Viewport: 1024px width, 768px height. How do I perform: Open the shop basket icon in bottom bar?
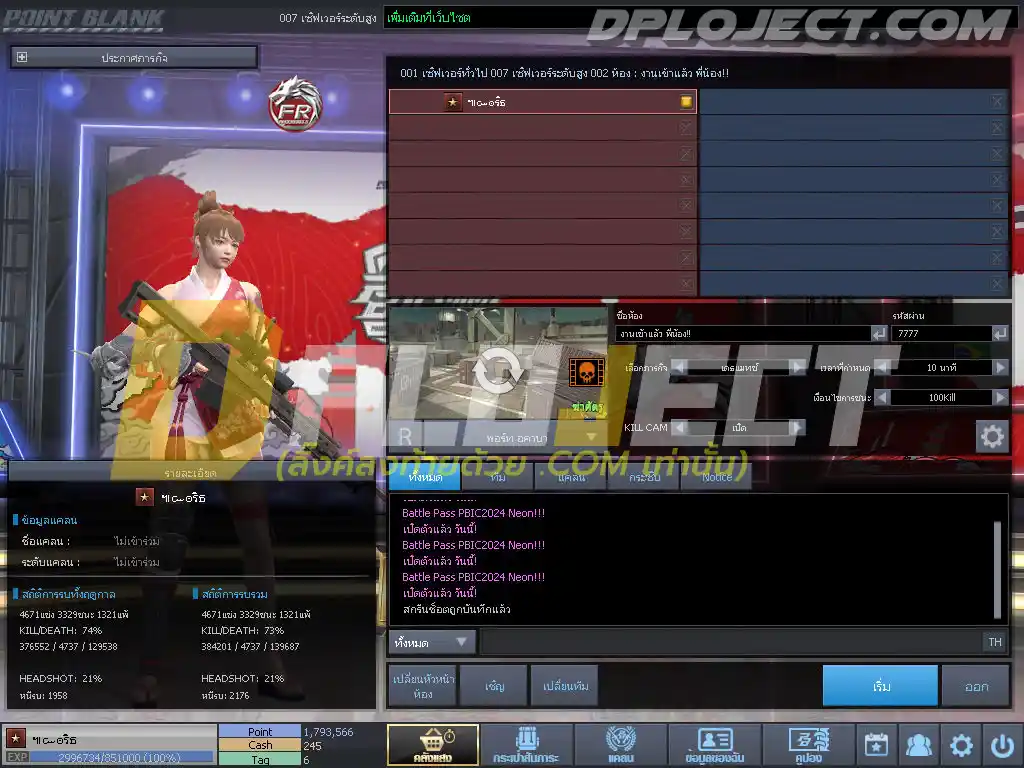tap(433, 744)
